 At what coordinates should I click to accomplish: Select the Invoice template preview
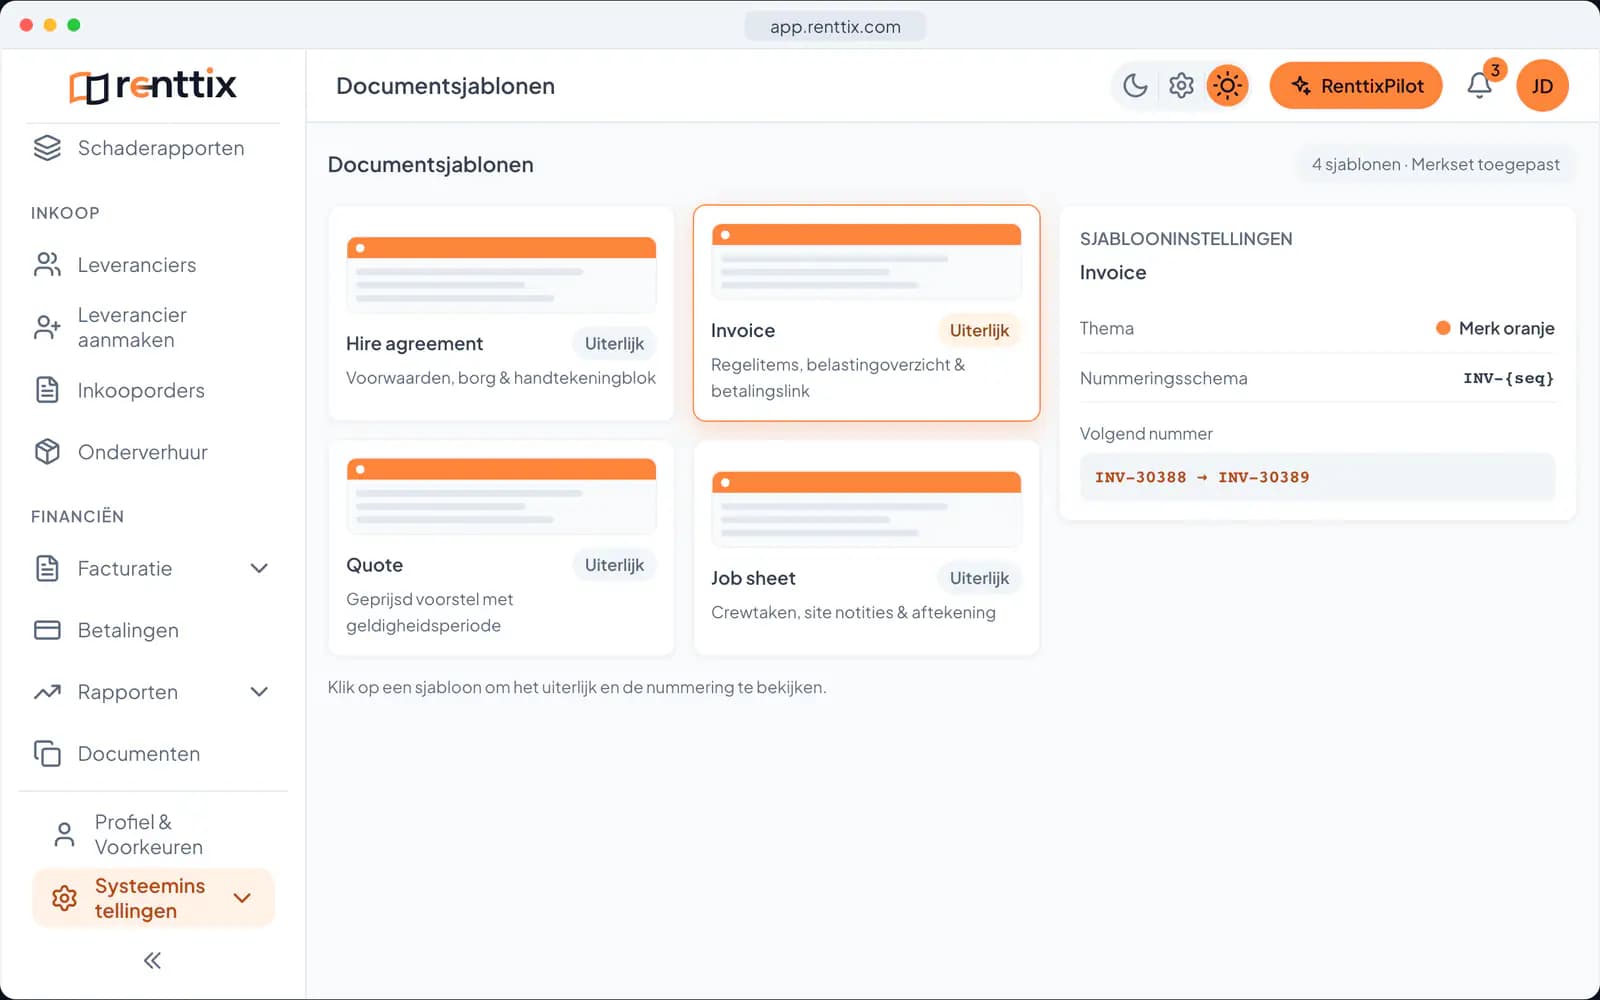[x=866, y=262]
